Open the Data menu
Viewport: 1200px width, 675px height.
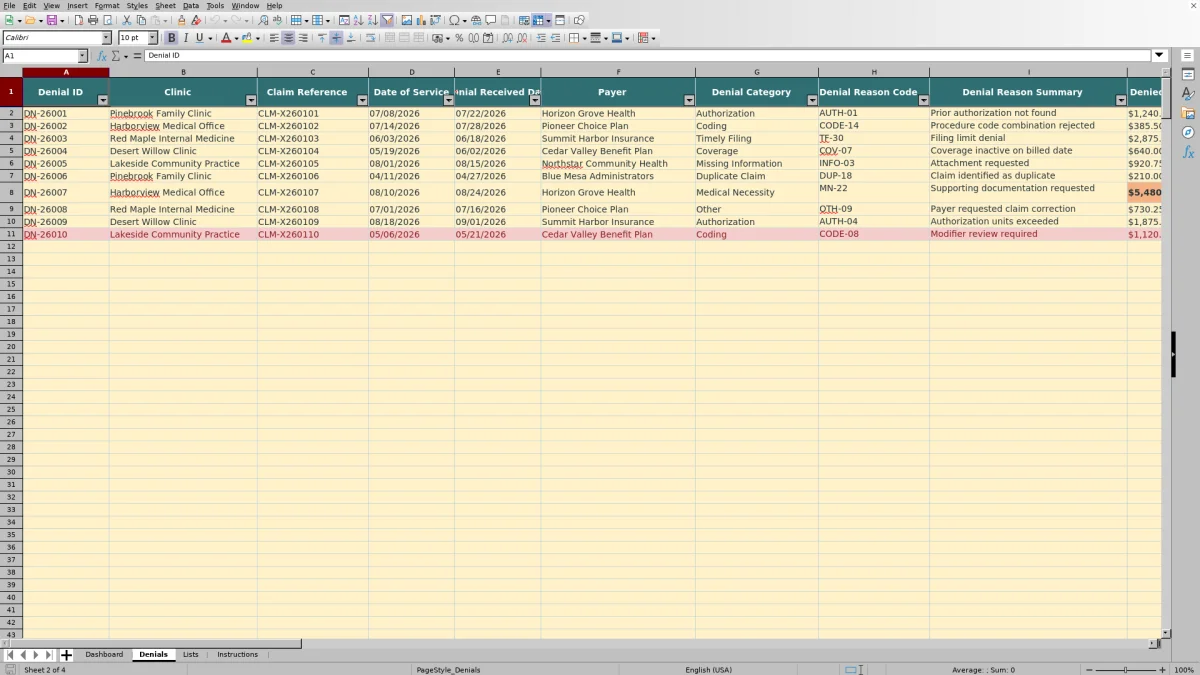click(190, 6)
